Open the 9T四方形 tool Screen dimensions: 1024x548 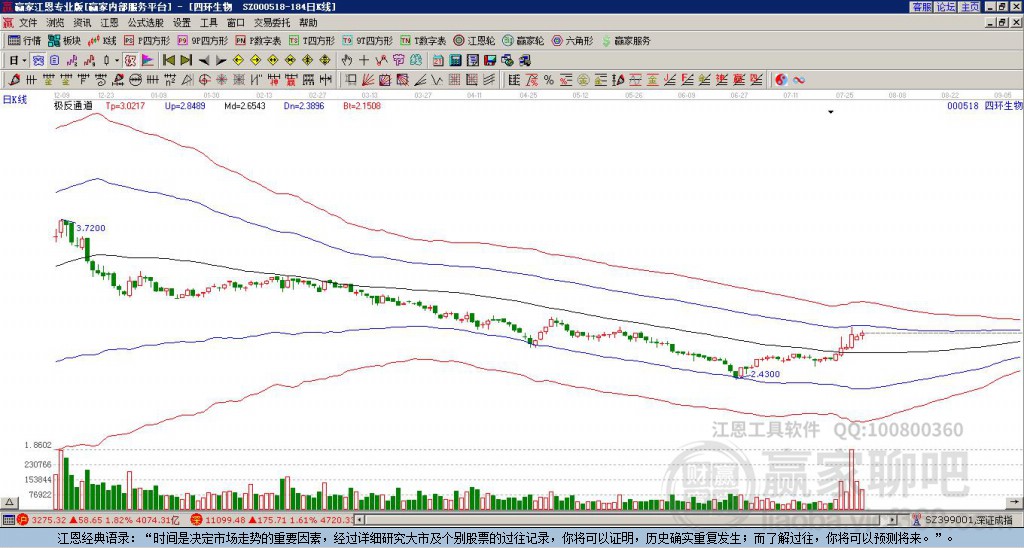(367, 40)
